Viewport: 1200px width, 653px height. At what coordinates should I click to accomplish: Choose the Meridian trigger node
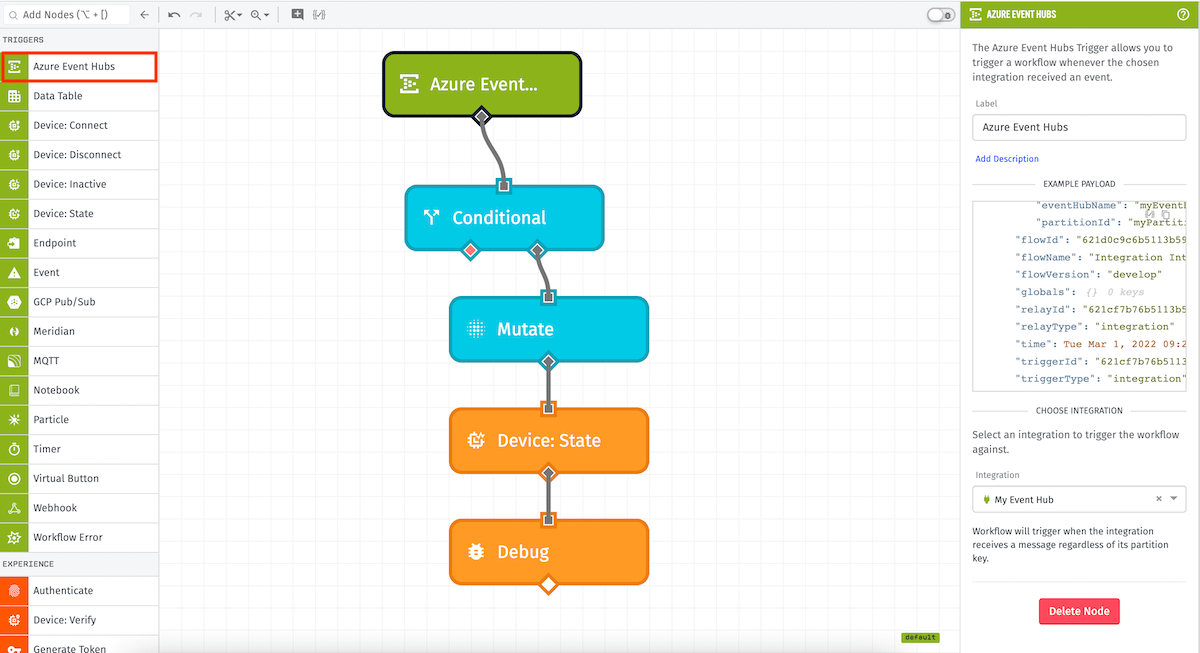click(x=79, y=331)
